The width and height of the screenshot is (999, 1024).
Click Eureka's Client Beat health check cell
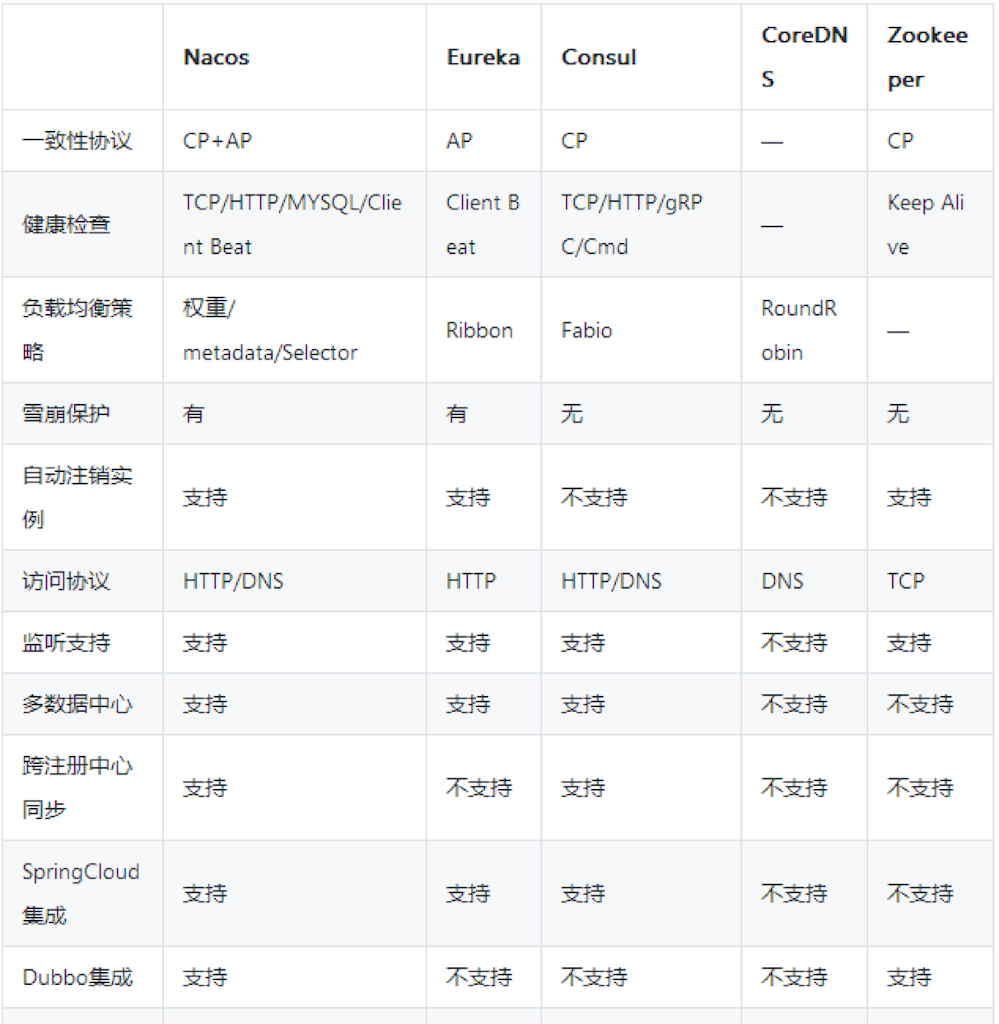483,225
